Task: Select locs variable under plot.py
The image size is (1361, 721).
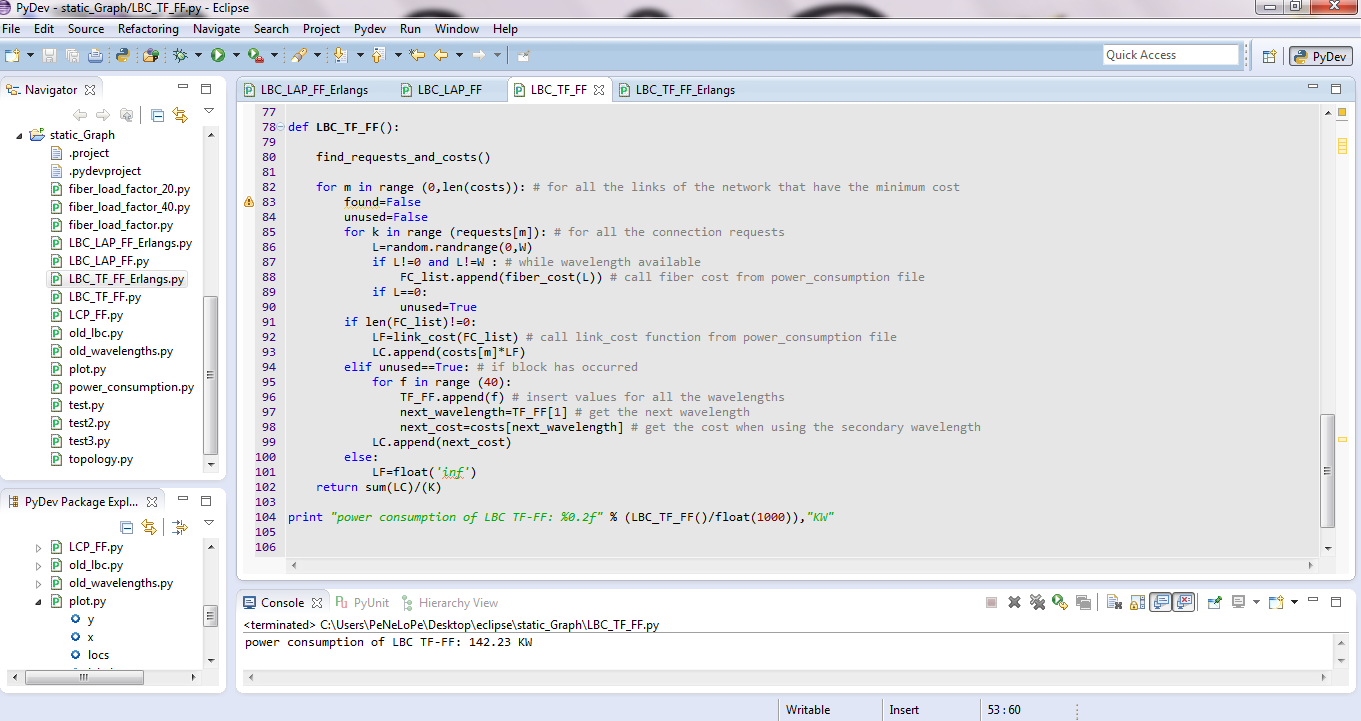Action: (98, 655)
